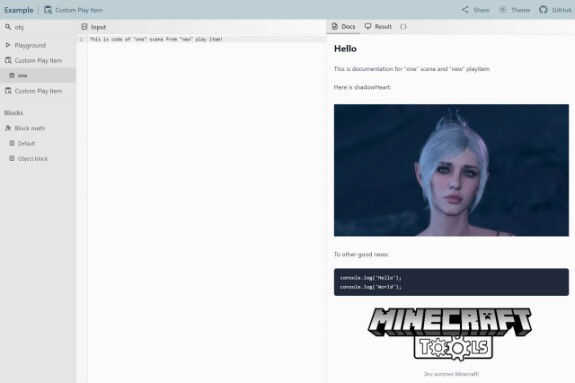Click the Playground play icon
Screen dimensions: 575x383
(8, 45)
